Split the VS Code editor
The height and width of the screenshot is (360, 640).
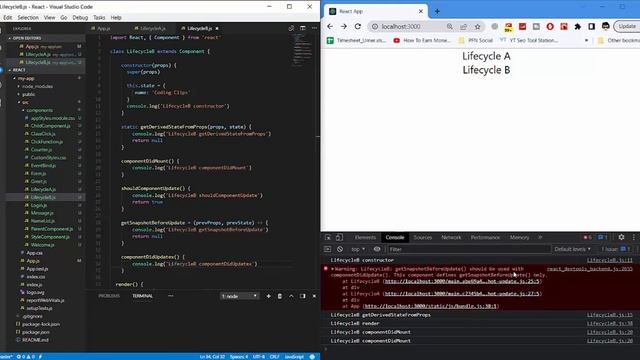pyautogui.click(x=302, y=28)
